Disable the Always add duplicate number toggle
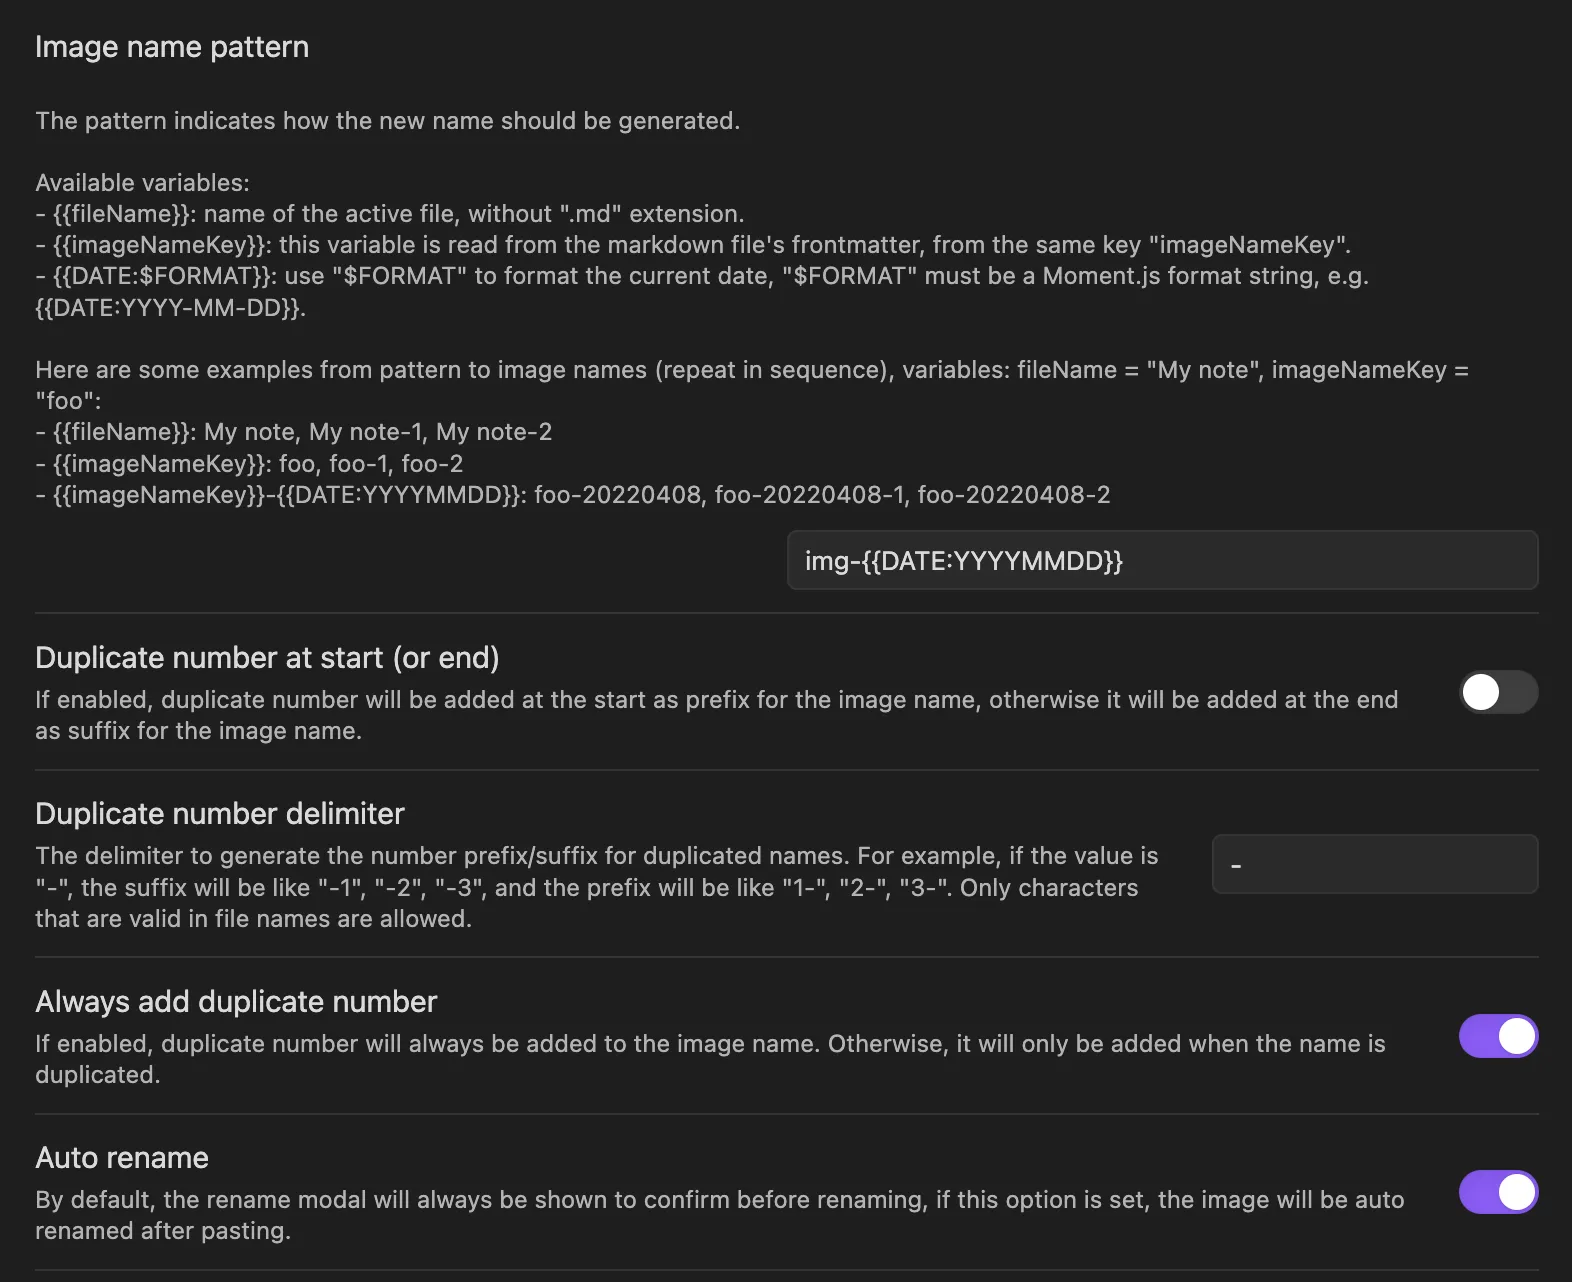Screen dimensions: 1572x1282 click(x=1497, y=1036)
